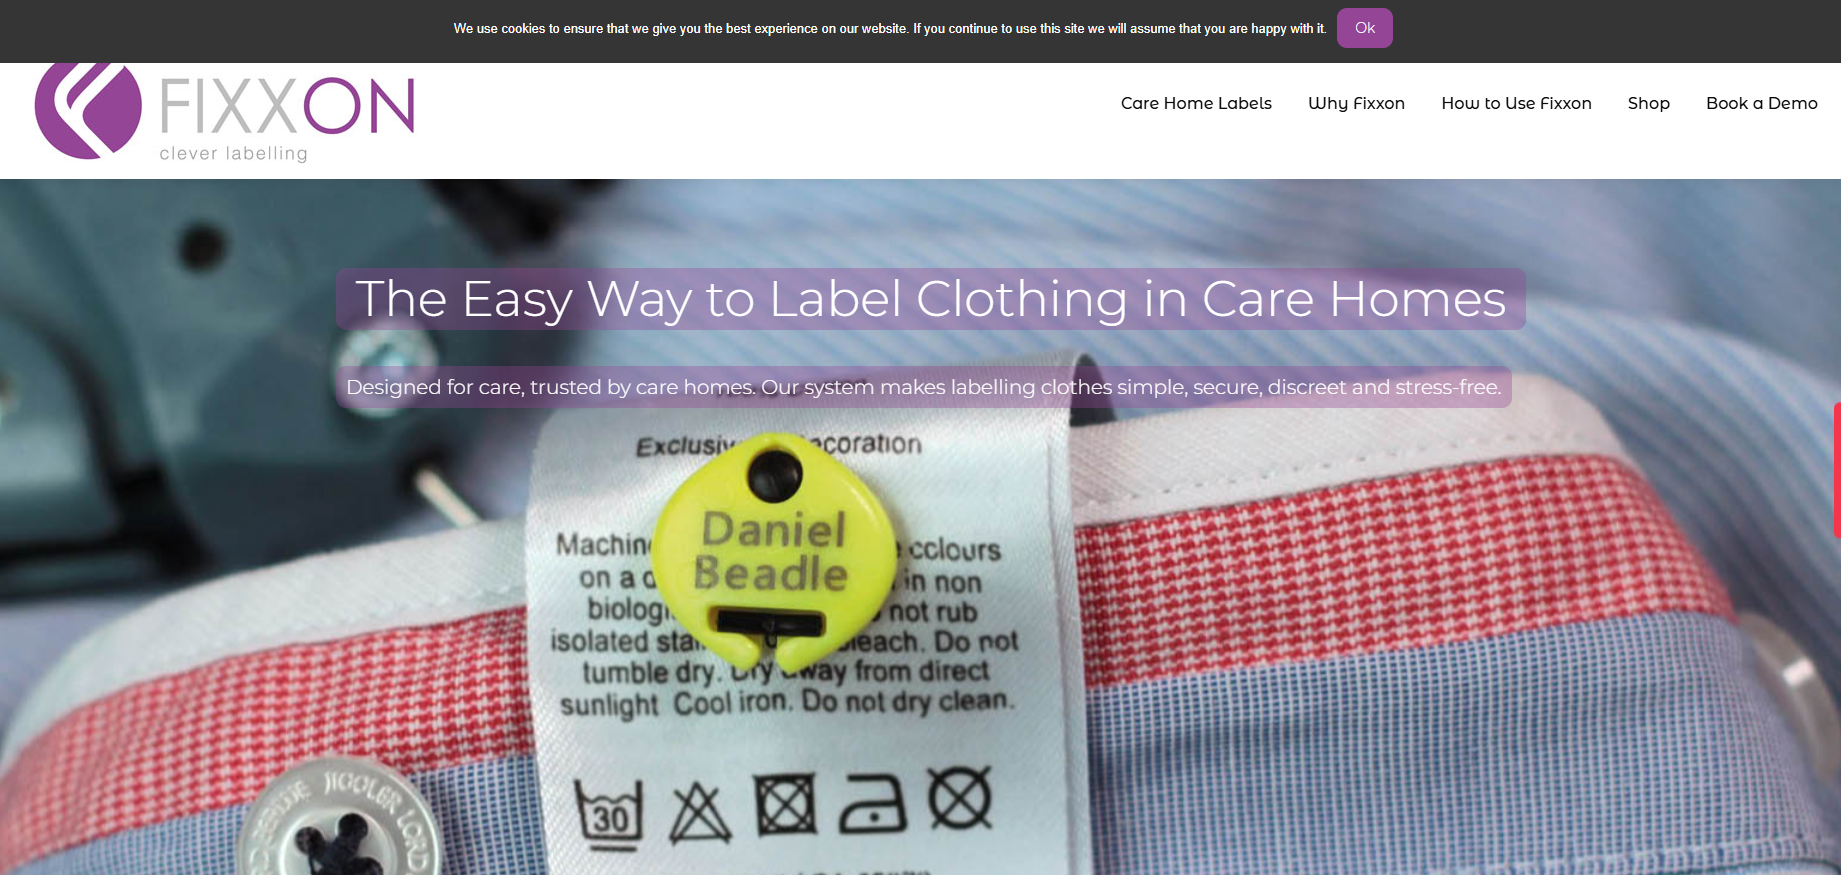Viewport: 1841px width, 875px height.
Task: Click the do not tumble dry symbol
Action: [x=786, y=805]
